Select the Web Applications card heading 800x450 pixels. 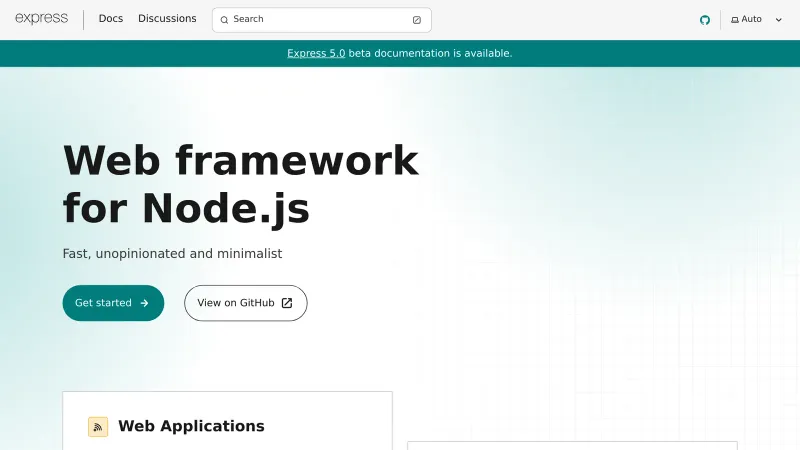point(191,426)
